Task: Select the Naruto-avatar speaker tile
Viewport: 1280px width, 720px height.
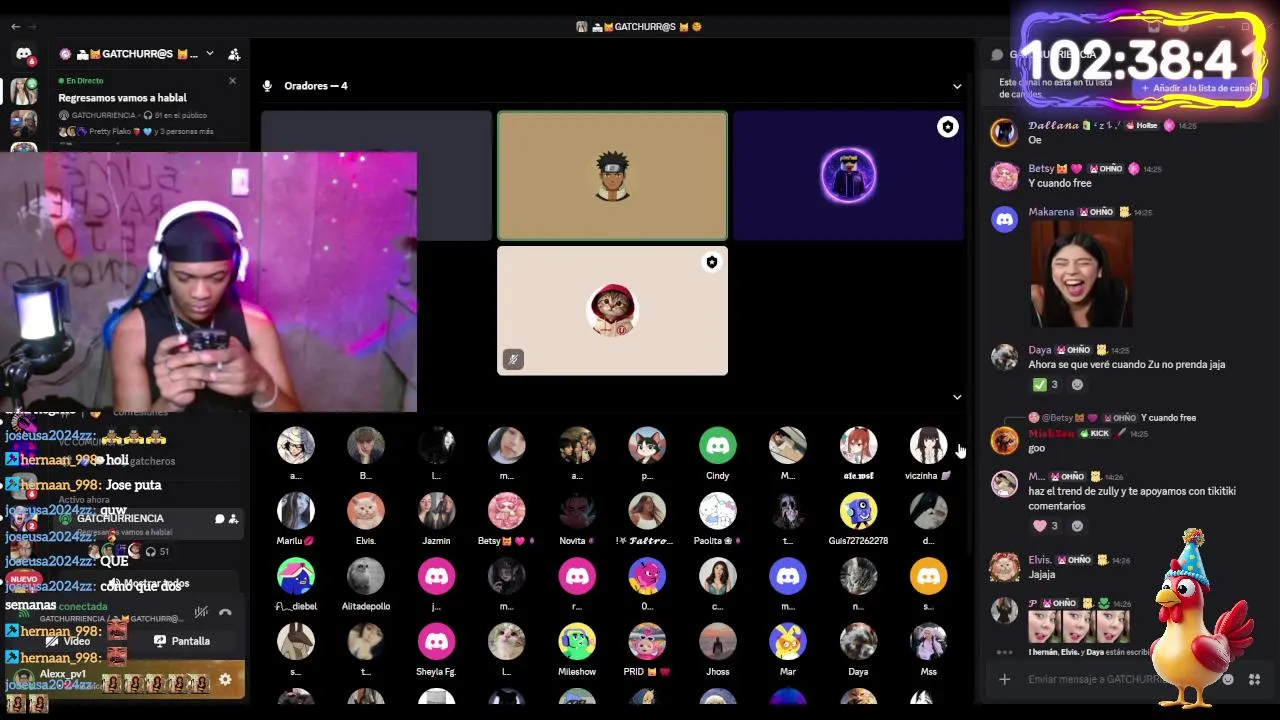Action: (612, 176)
